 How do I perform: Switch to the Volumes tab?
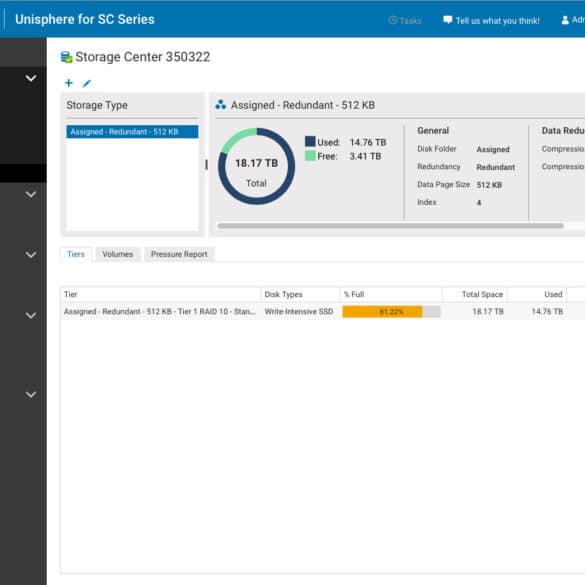(118, 254)
